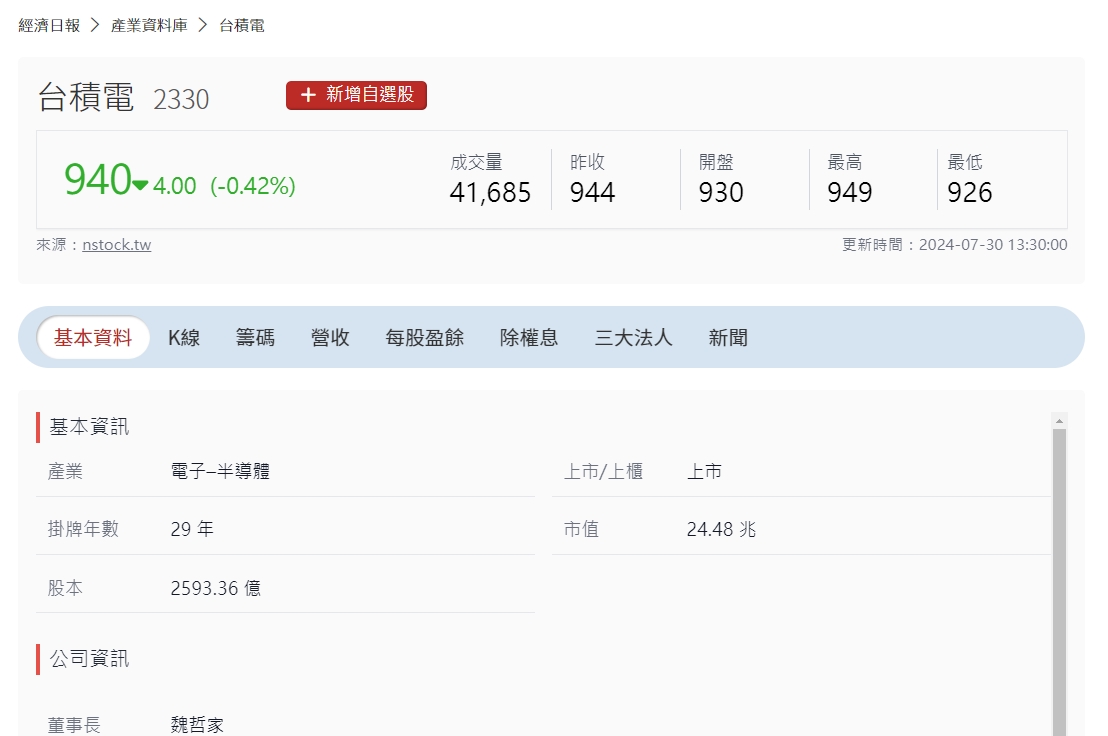Click the scrollbar up arrow

1059,421
